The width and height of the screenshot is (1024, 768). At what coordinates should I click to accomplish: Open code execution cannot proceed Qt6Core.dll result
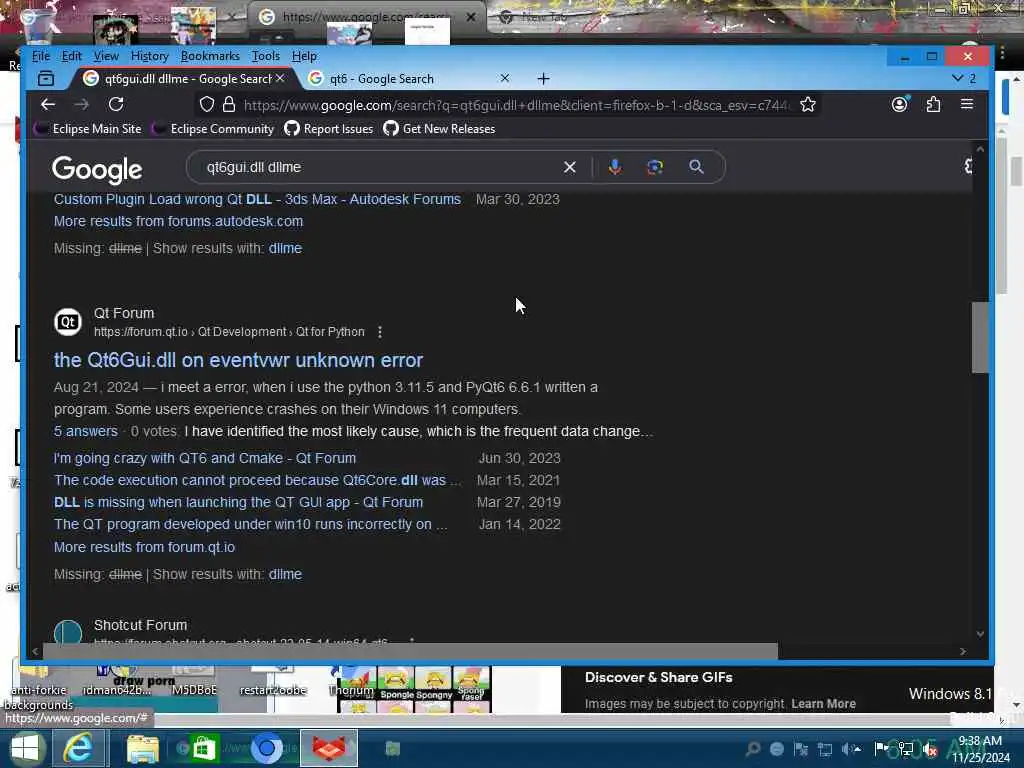click(257, 481)
